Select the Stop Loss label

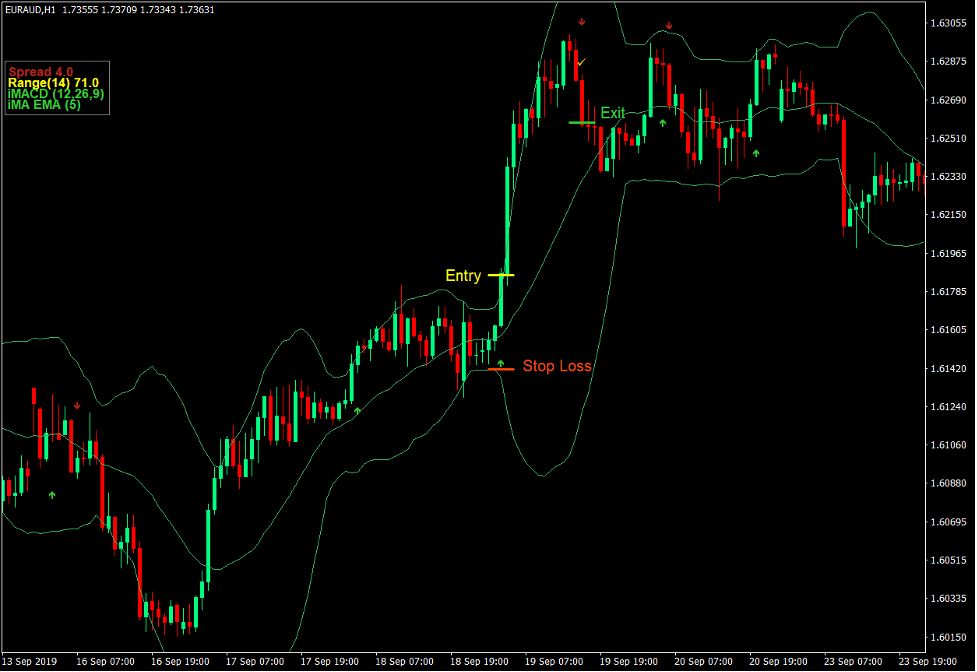556,366
